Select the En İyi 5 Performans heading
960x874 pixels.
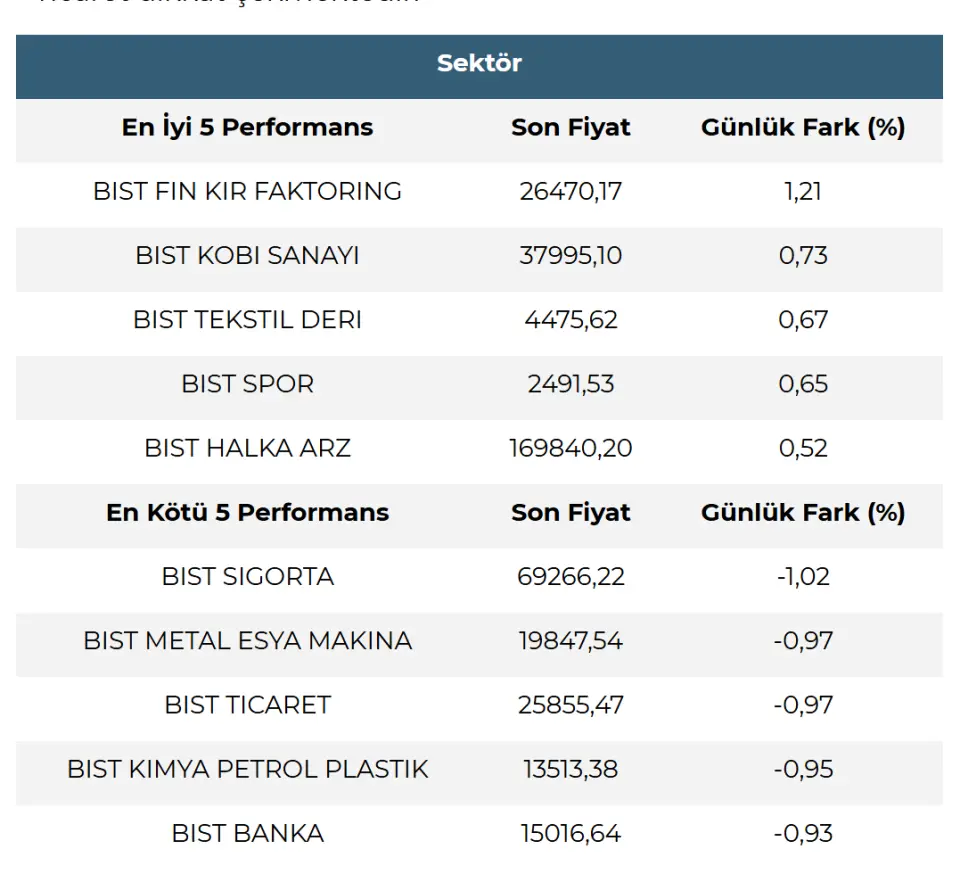247,128
